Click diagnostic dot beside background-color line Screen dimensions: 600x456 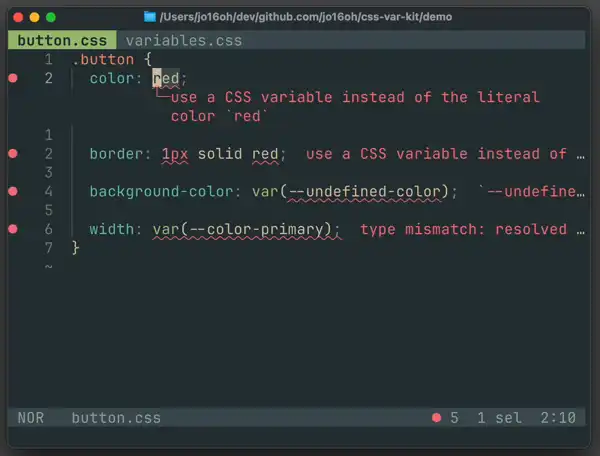click(x=13, y=191)
